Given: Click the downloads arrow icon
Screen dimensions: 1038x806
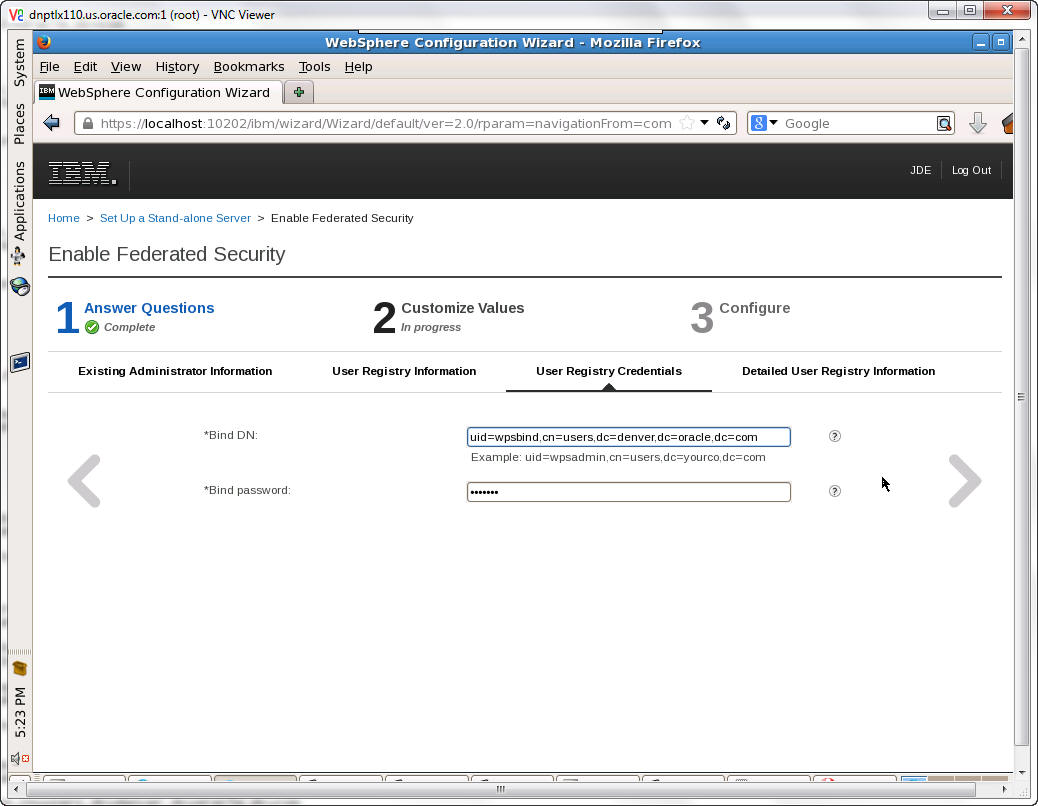Looking at the screenshot, I should (x=978, y=123).
